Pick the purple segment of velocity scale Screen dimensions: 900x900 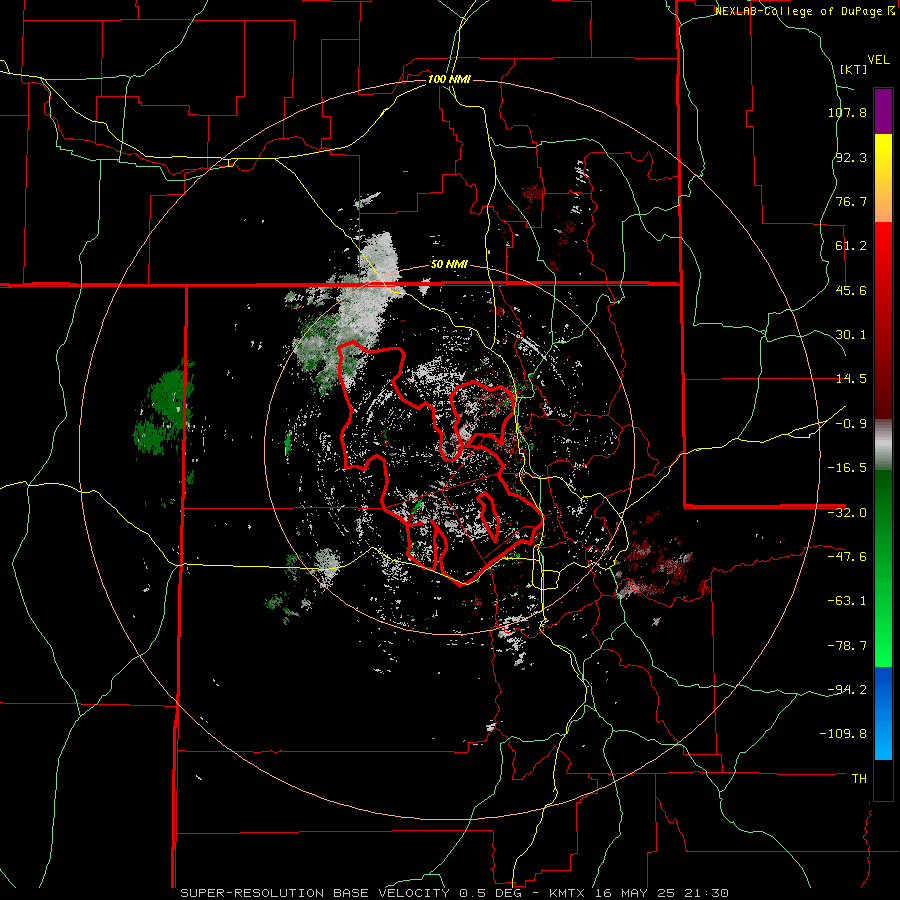pyautogui.click(x=883, y=112)
